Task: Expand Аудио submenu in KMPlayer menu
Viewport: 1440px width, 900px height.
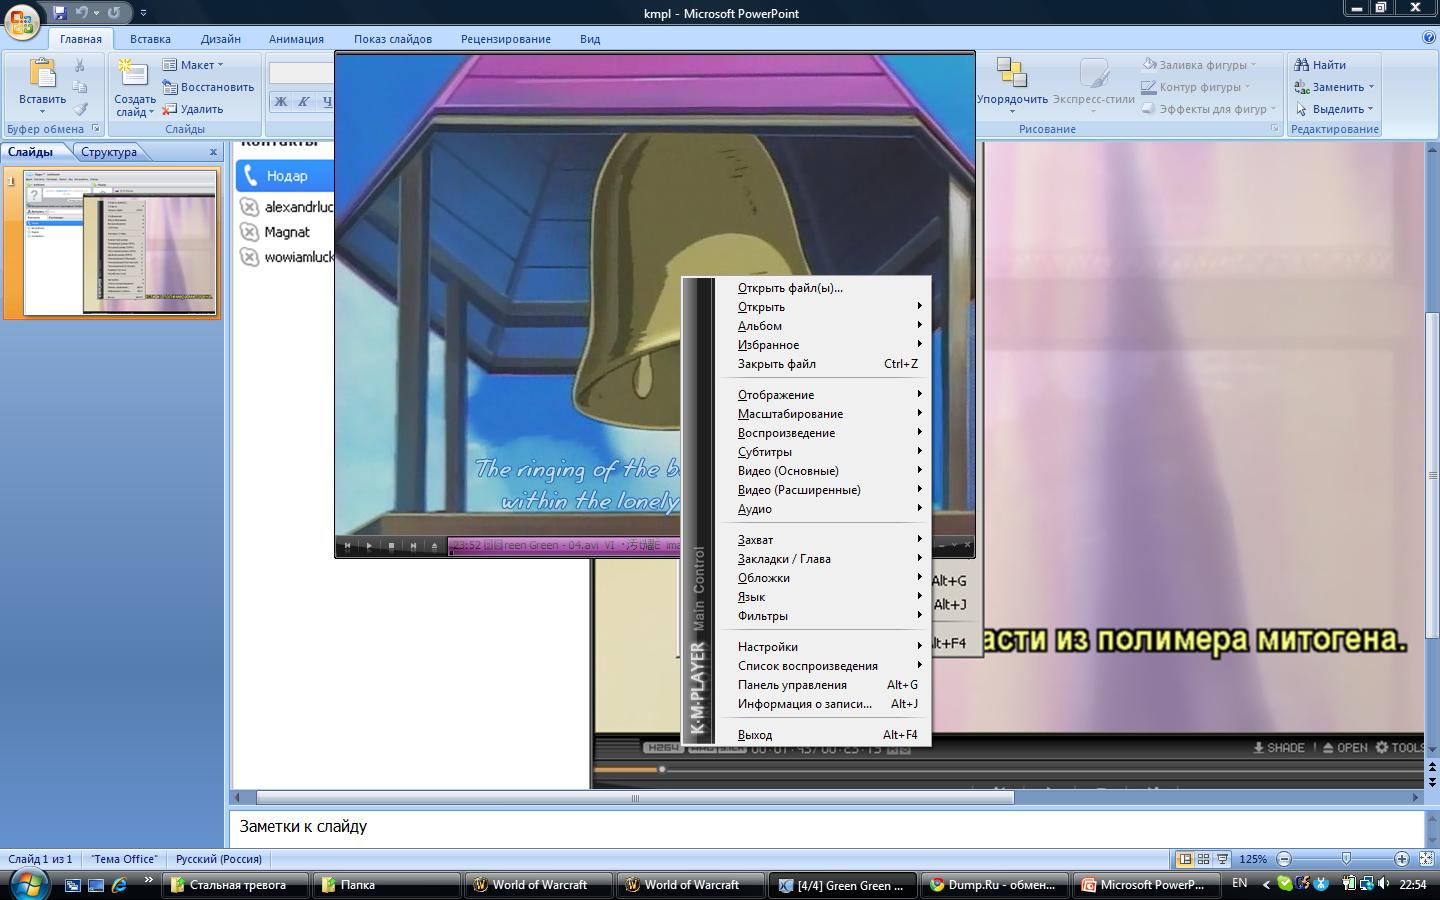Action: coord(826,509)
